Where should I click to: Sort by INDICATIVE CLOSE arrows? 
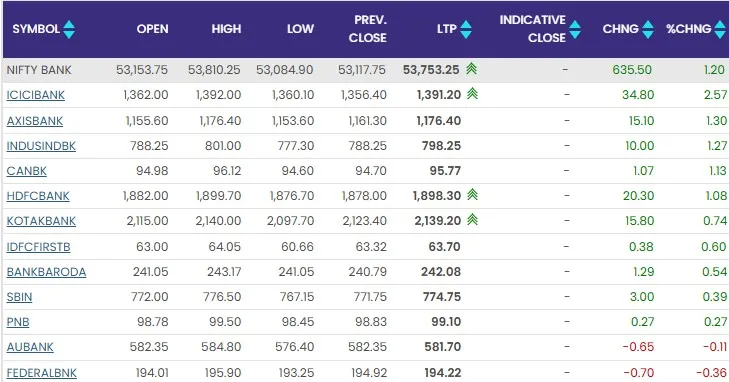[575, 29]
